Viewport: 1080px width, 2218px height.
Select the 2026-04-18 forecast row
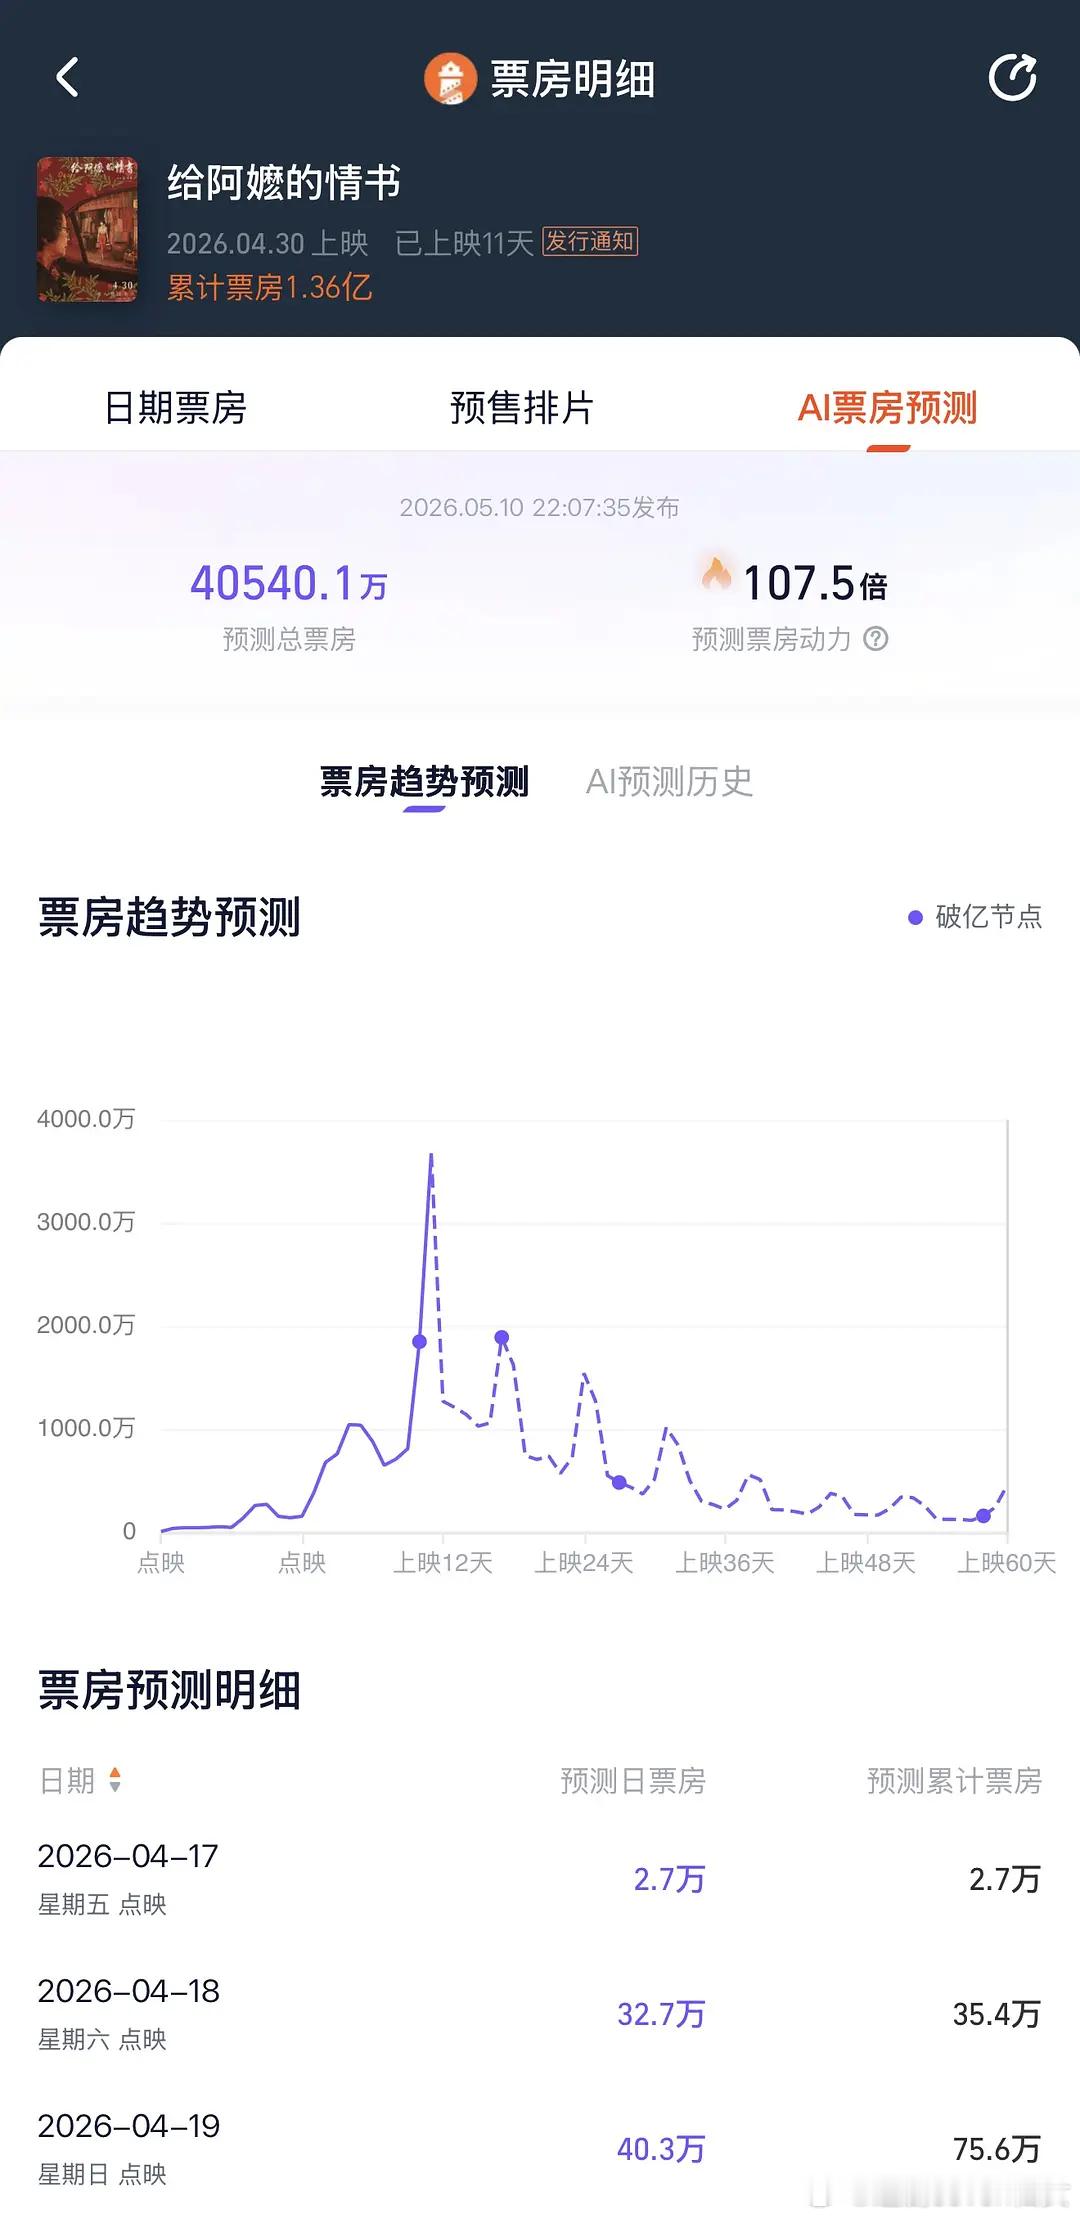coord(540,2014)
